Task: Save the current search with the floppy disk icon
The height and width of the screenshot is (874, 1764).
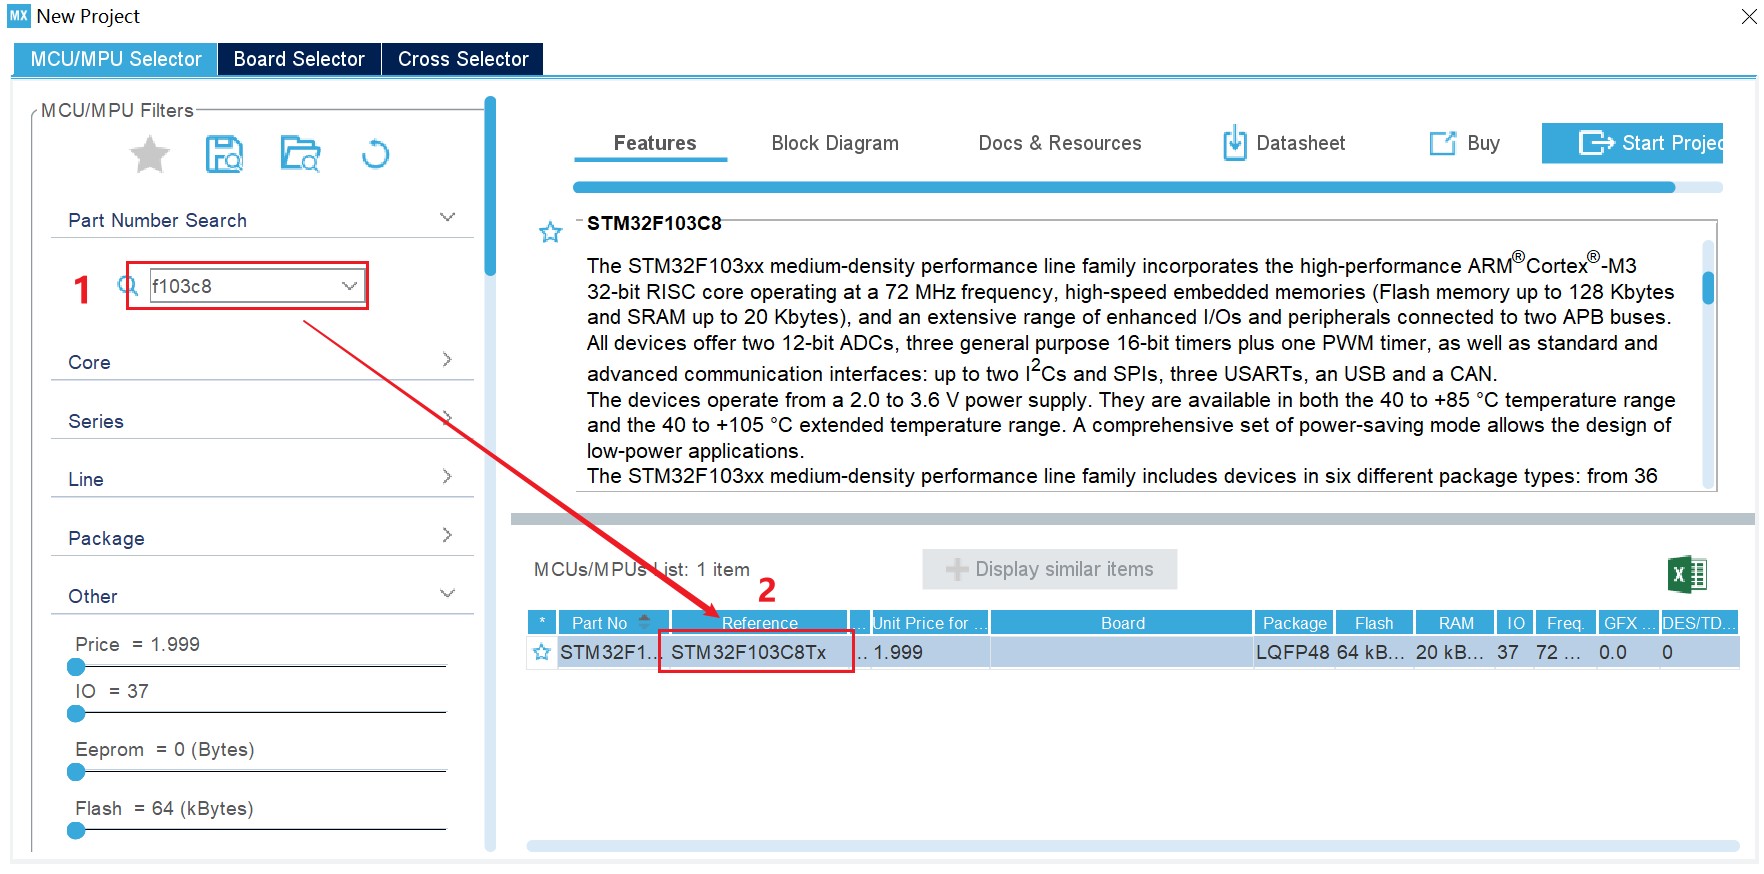Action: (x=224, y=155)
